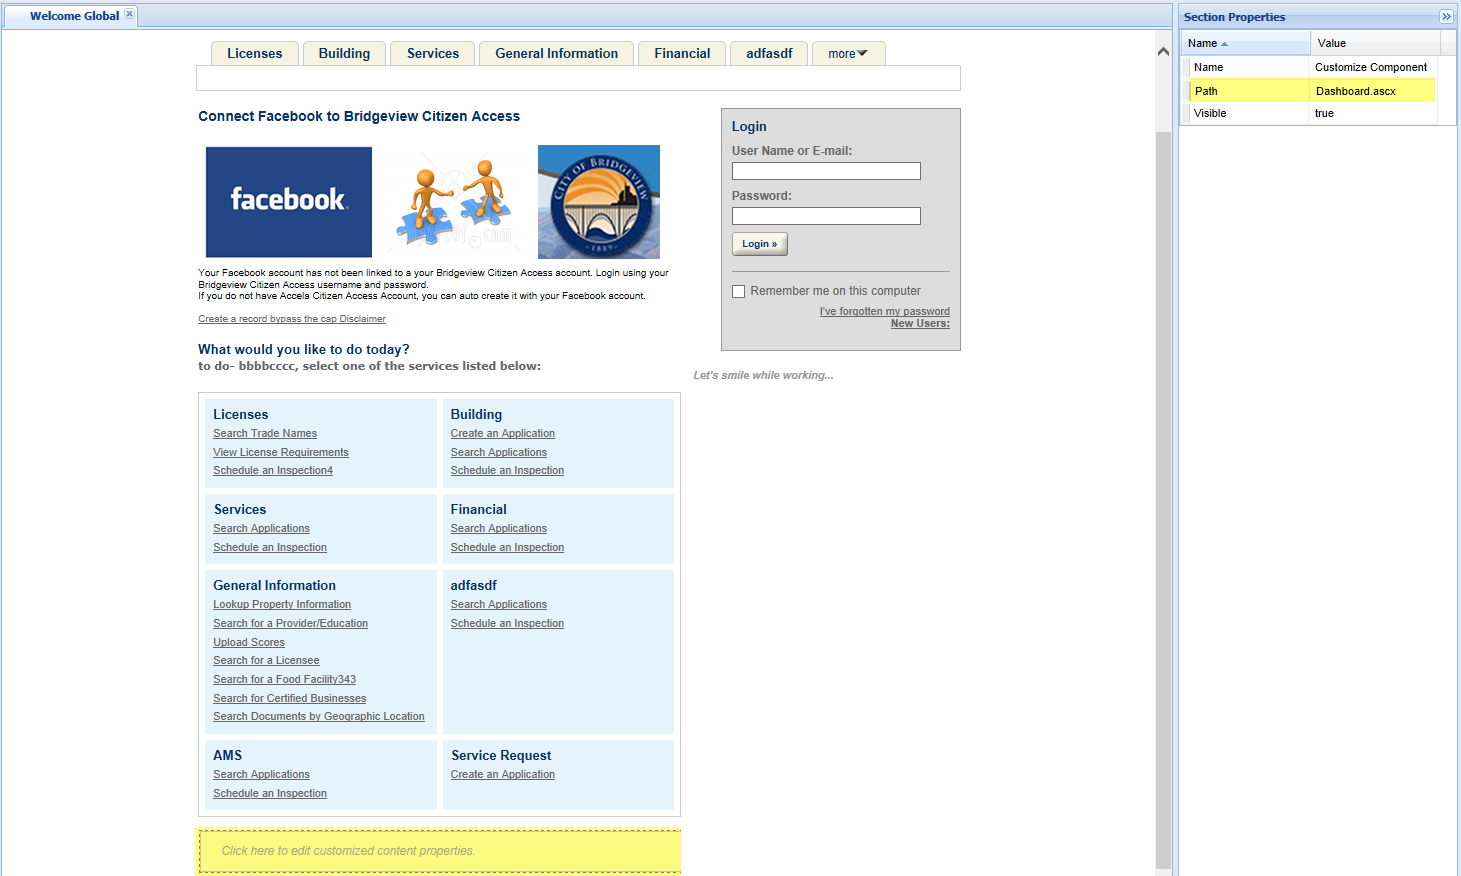Click the scroll up arrow

[1163, 52]
